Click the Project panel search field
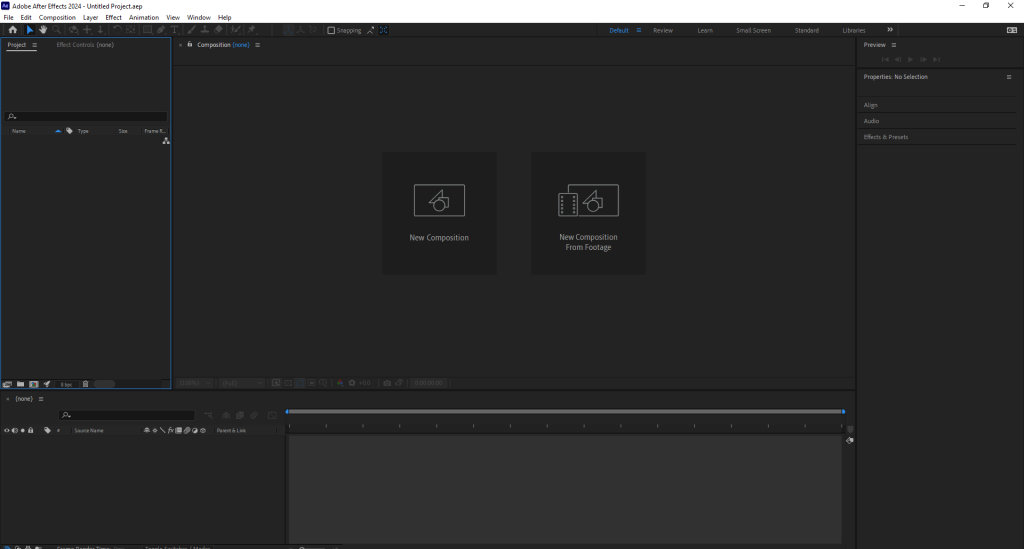 click(x=90, y=117)
